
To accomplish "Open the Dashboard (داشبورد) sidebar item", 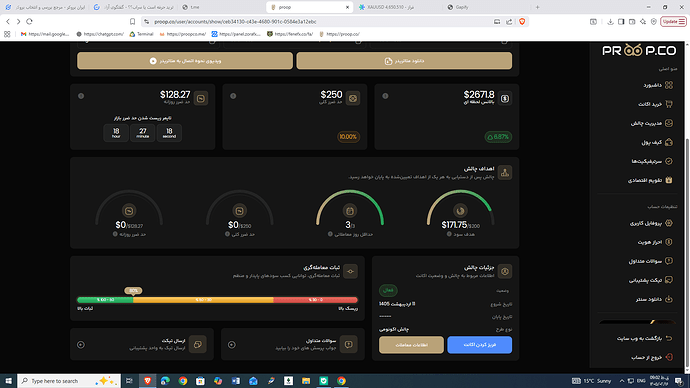I will click(657, 85).
